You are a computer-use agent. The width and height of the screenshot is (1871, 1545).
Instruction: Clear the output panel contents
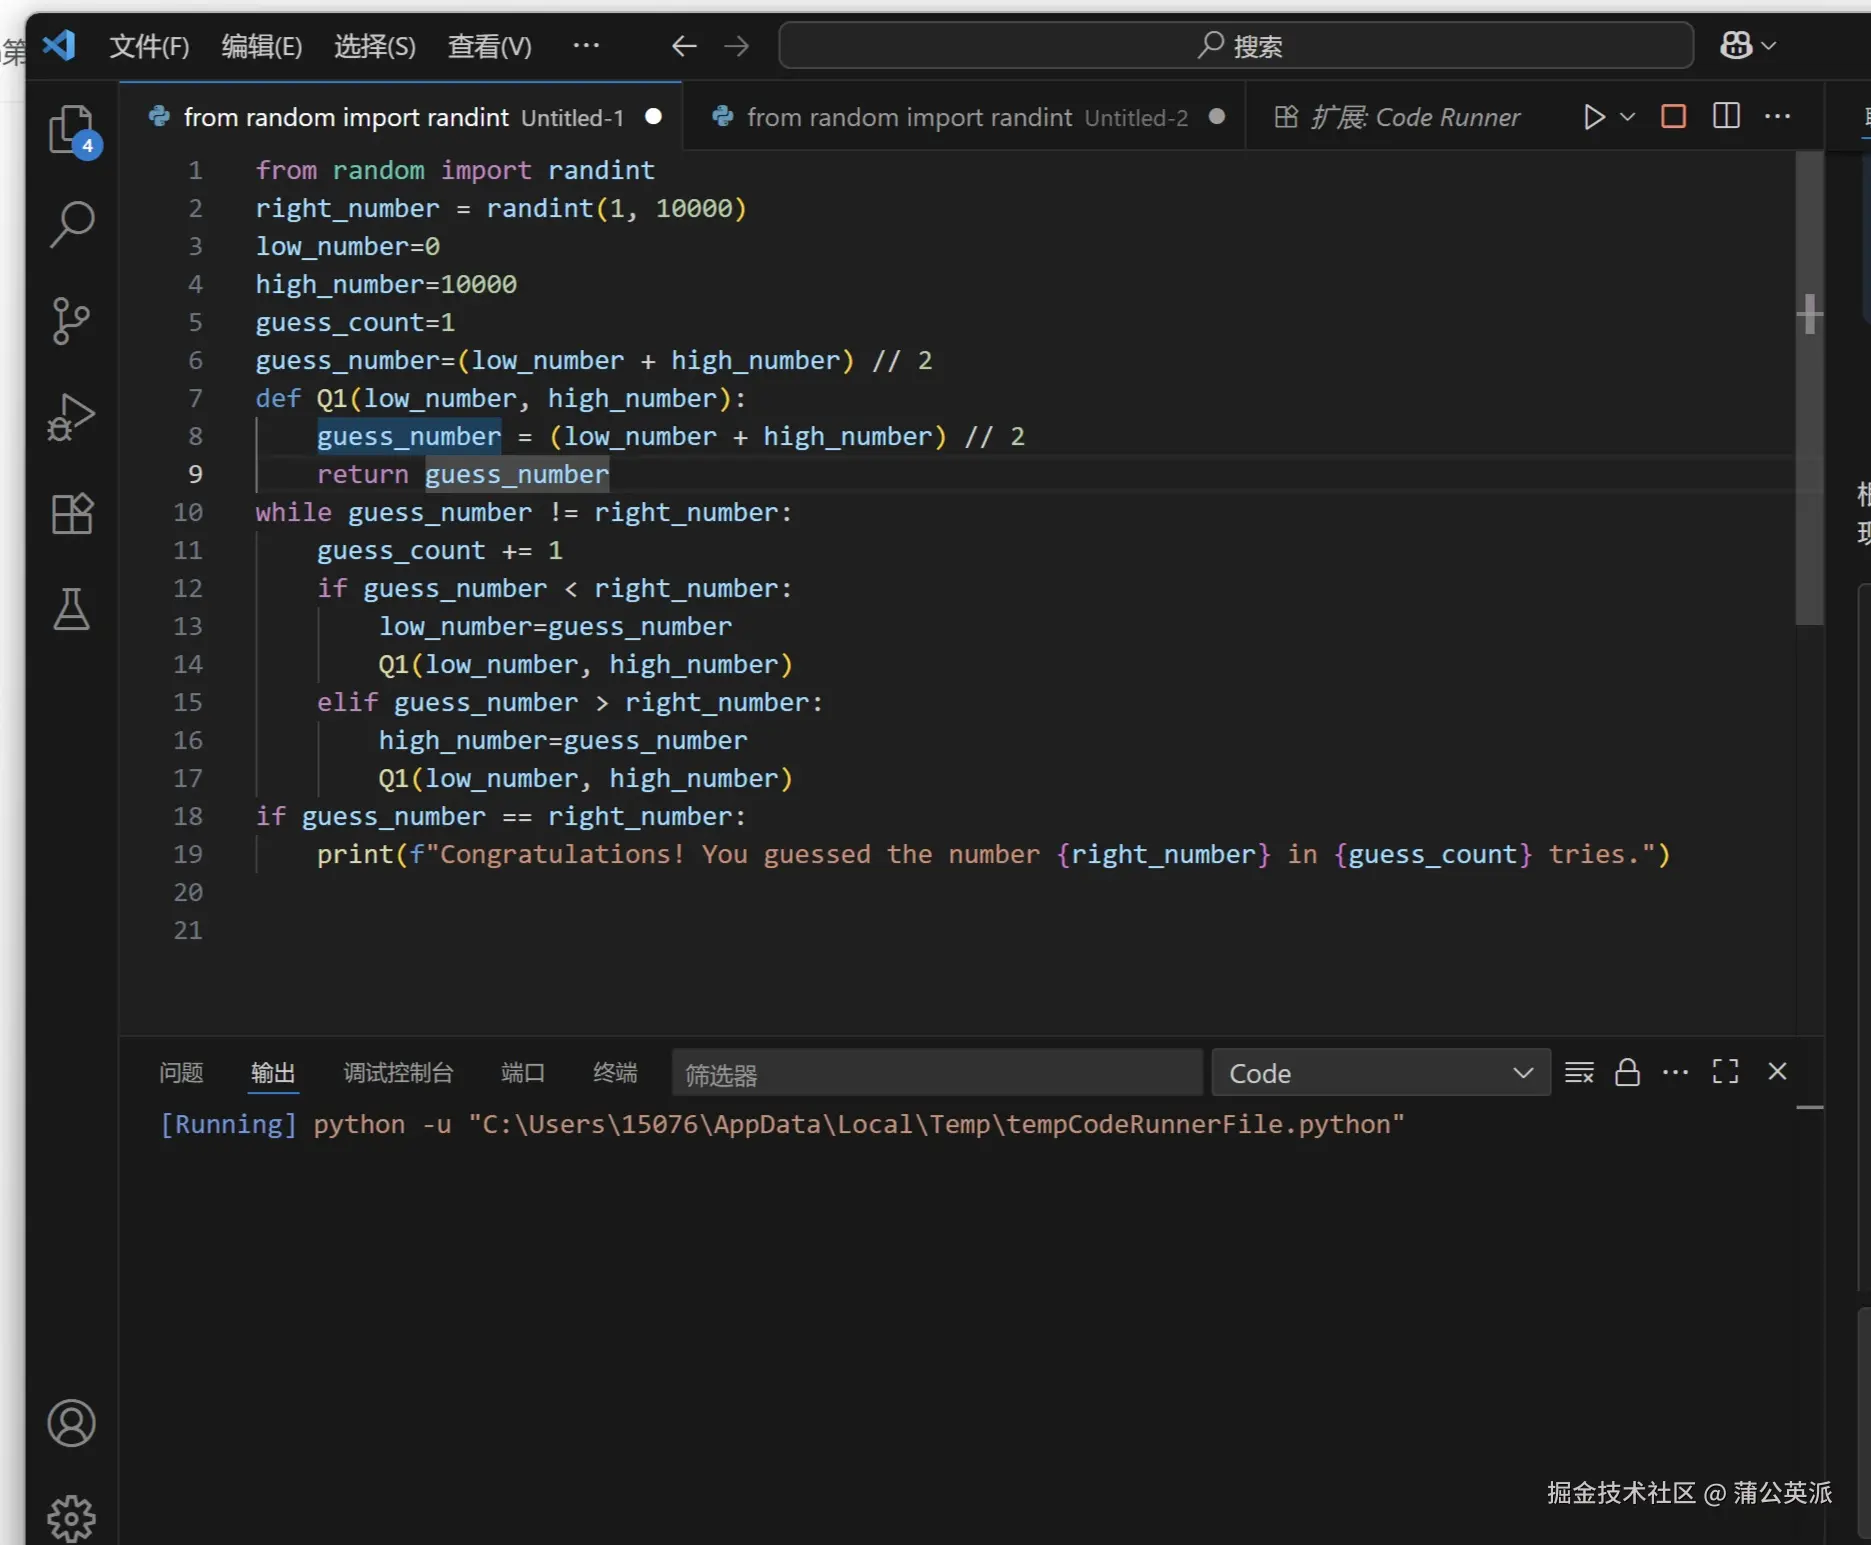pos(1579,1072)
